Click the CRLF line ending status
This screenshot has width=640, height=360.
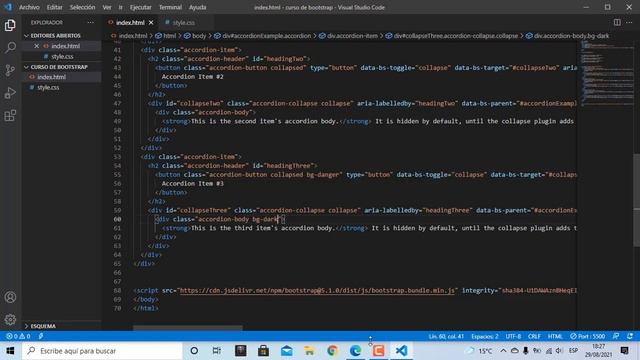pos(534,336)
